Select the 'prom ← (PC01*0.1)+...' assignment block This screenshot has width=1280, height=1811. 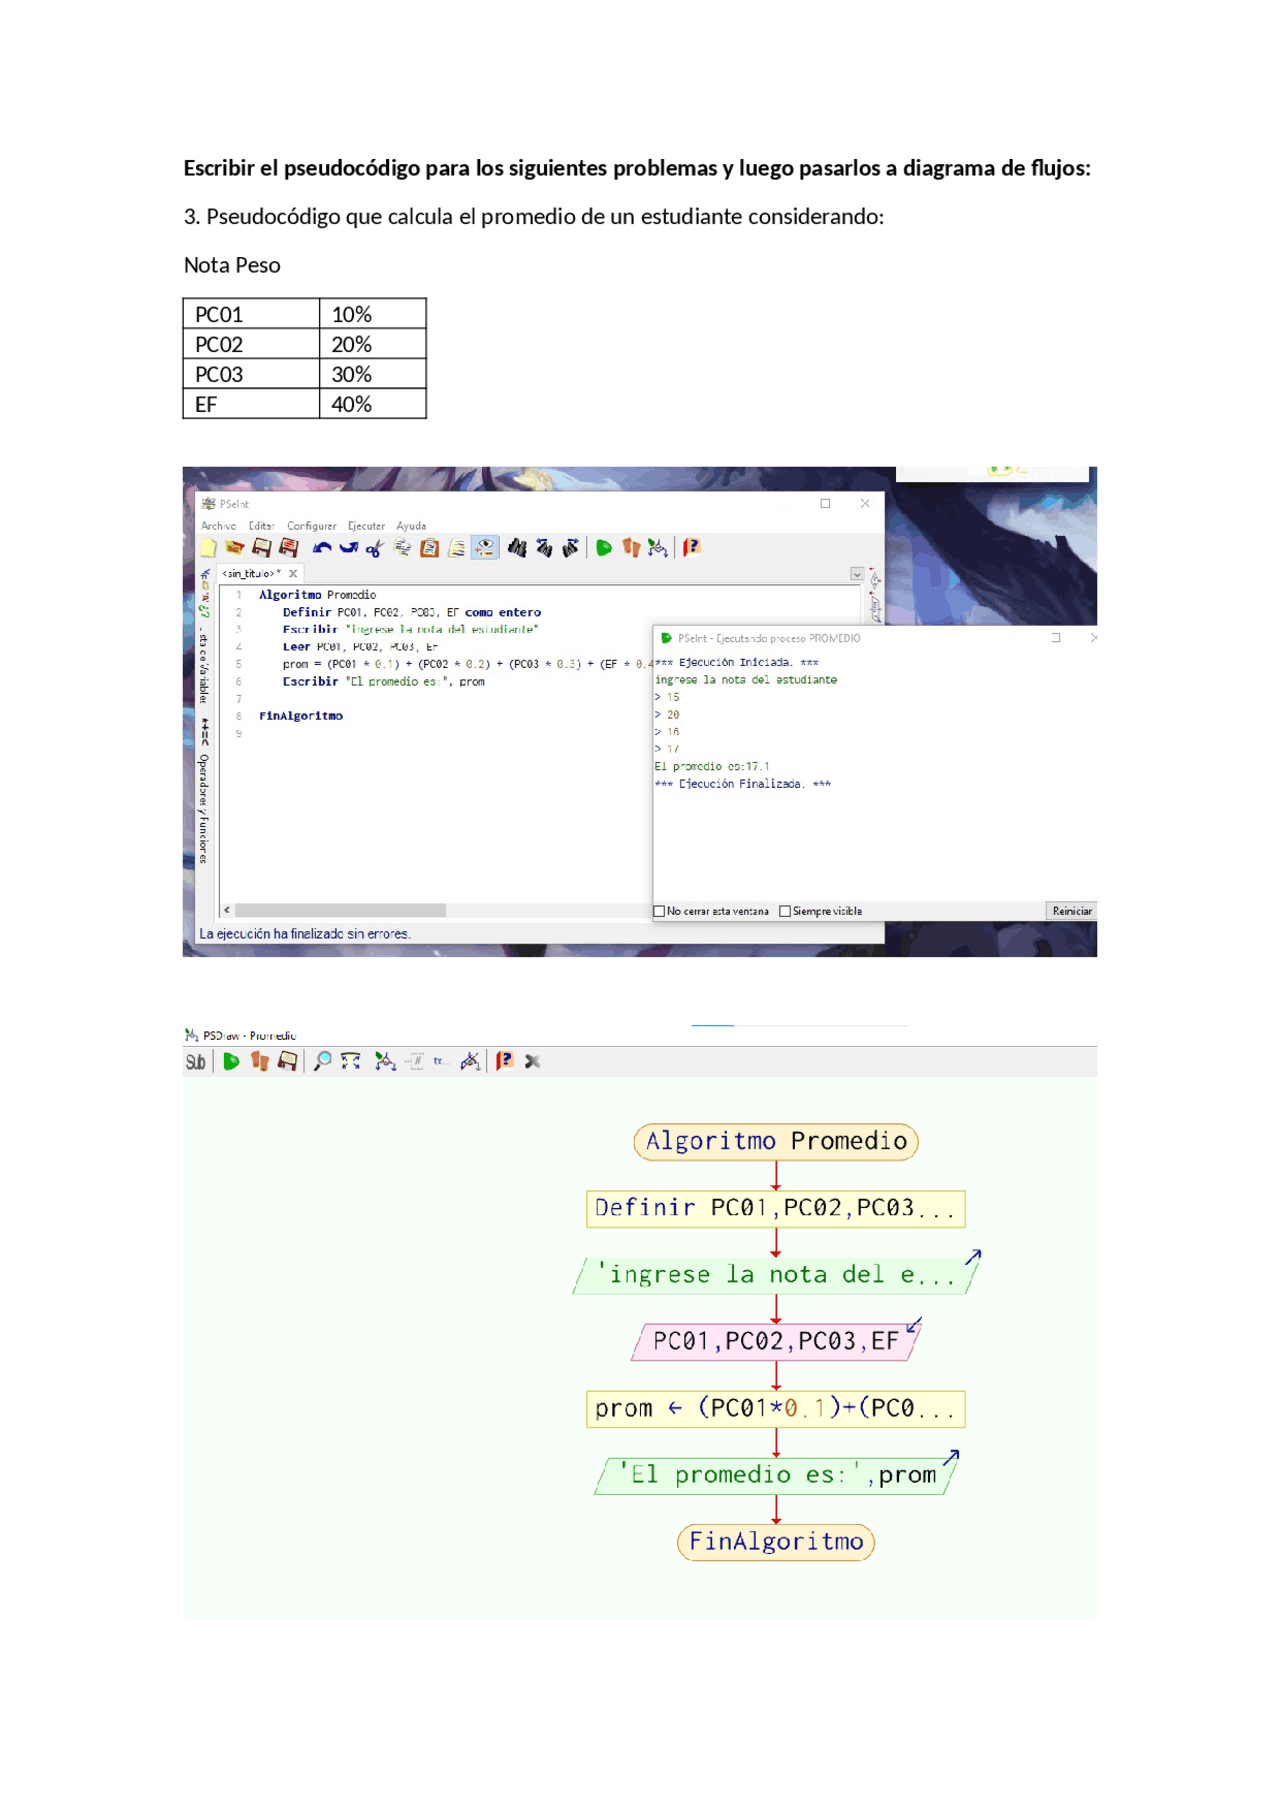coord(776,1409)
